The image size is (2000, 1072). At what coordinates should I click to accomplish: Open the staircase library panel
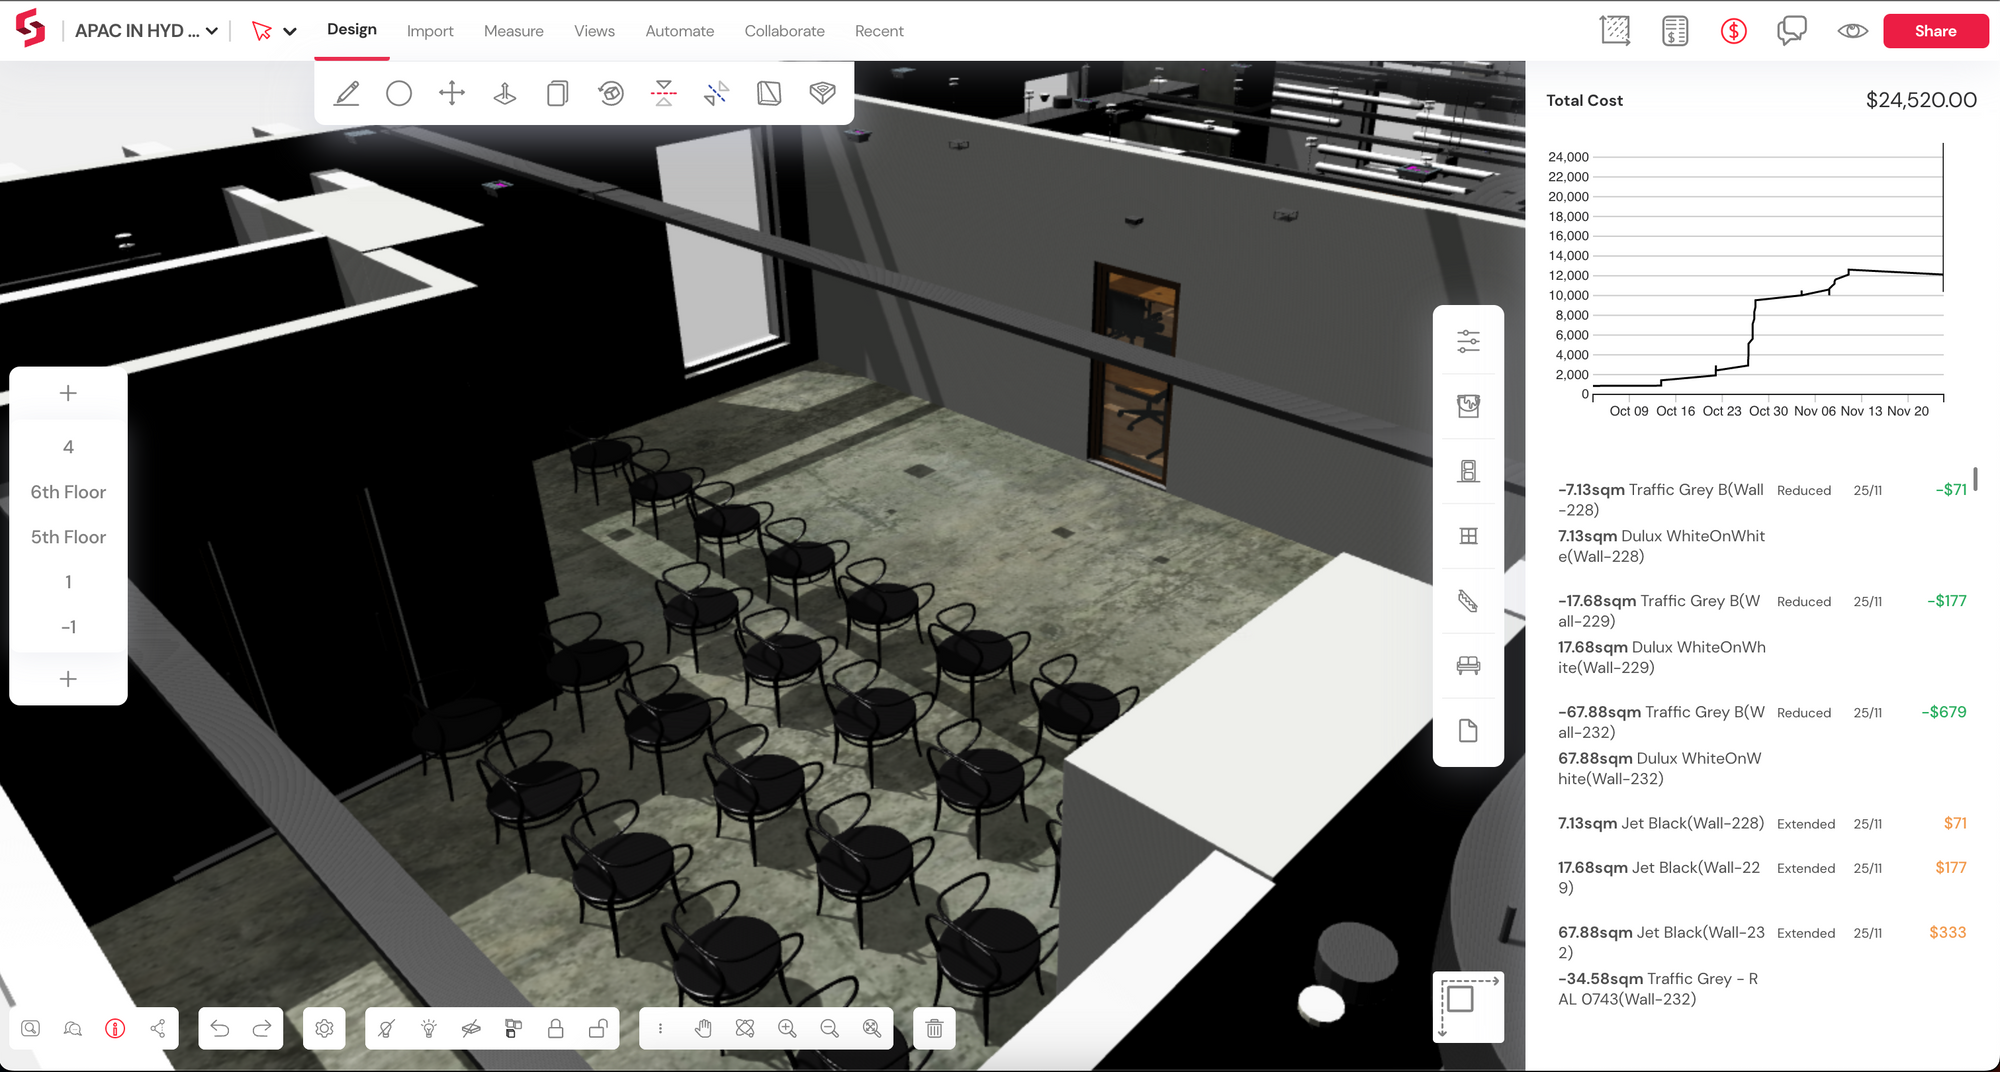pos(1468,601)
